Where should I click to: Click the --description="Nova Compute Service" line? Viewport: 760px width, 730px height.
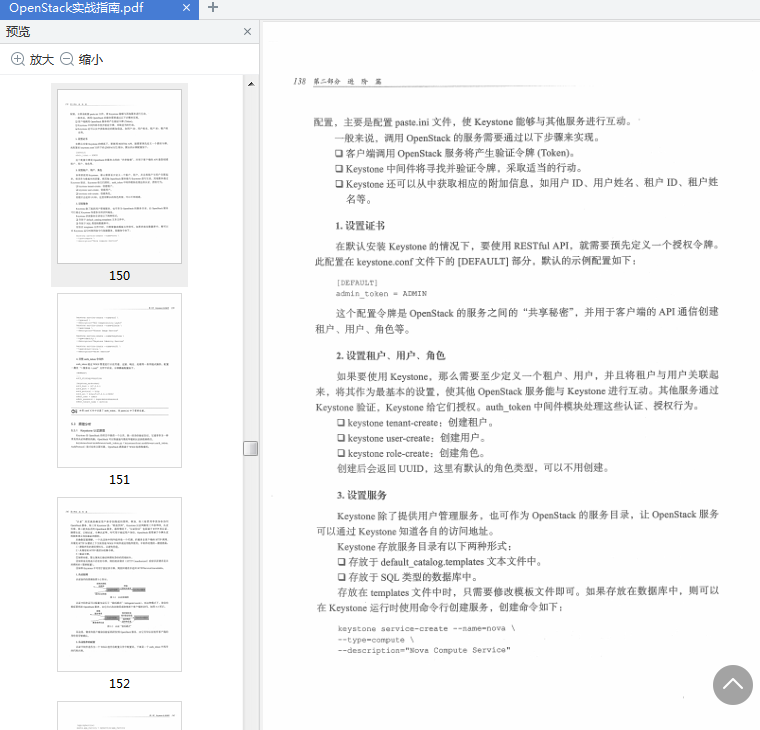point(424,651)
